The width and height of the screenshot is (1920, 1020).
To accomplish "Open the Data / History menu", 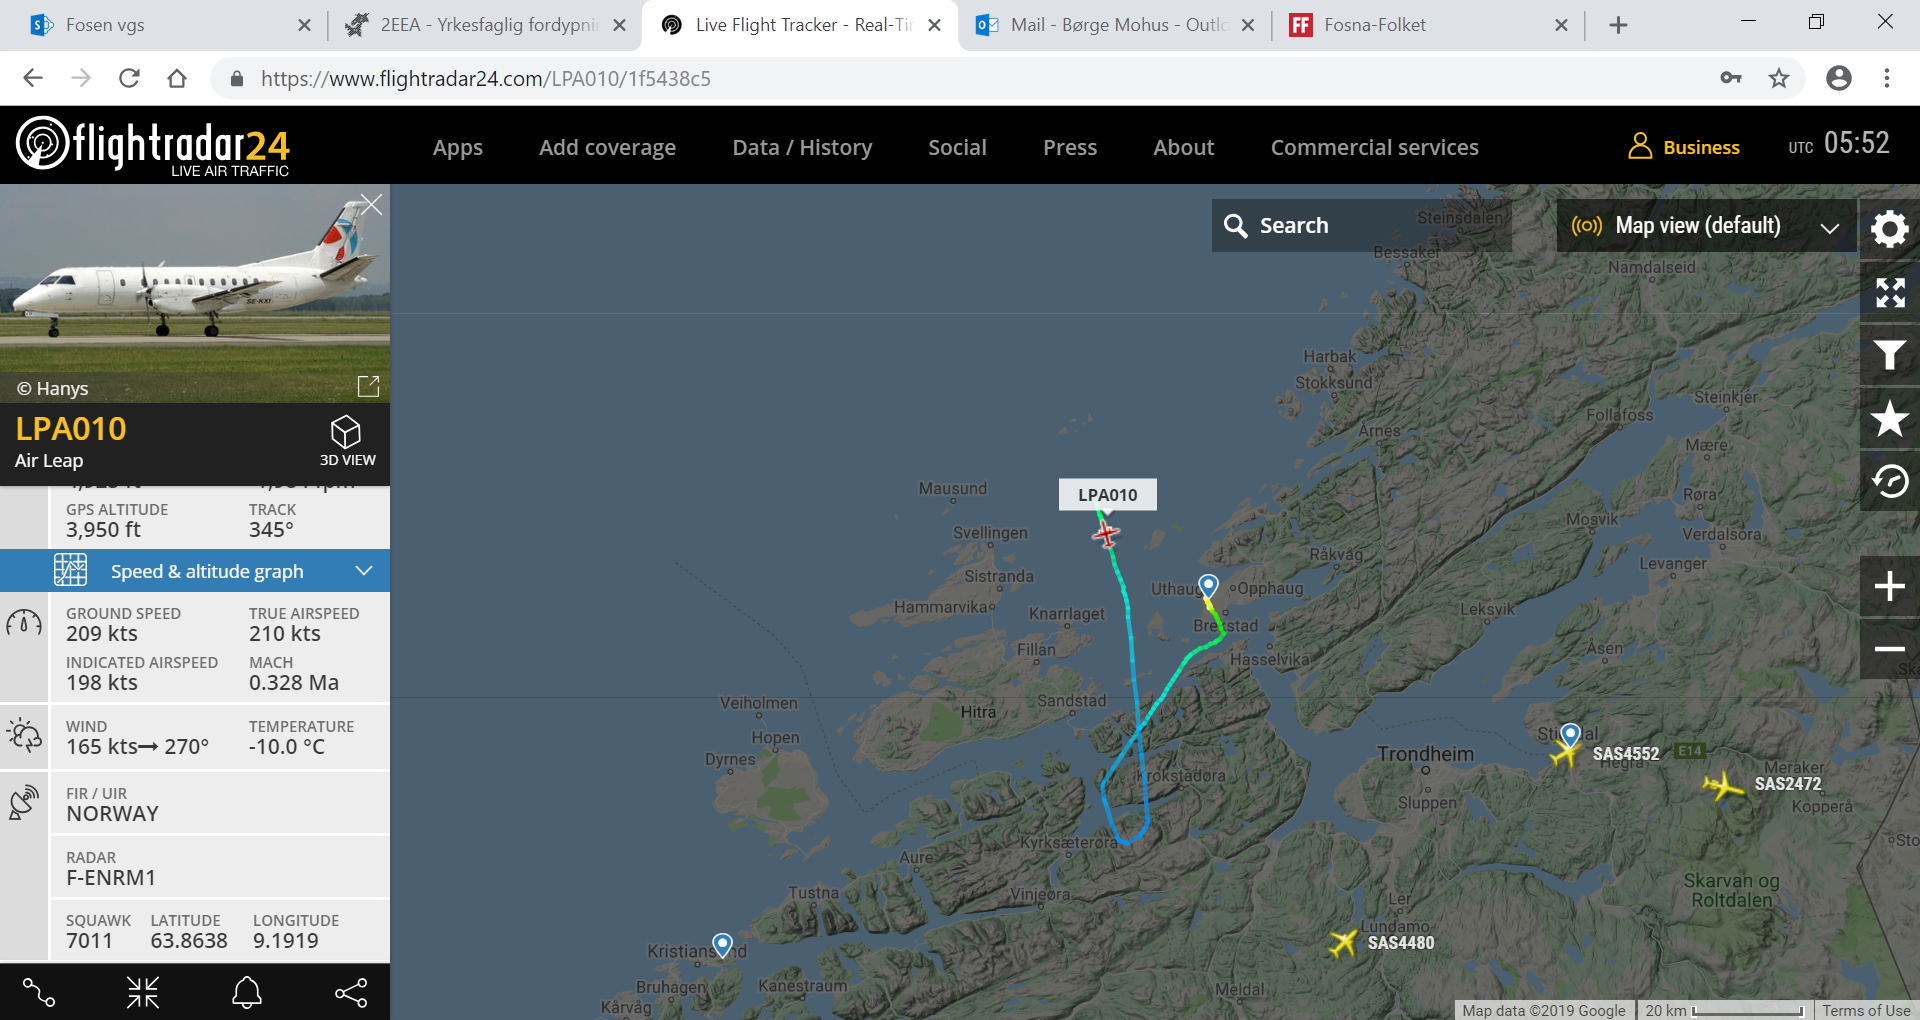I will [802, 147].
